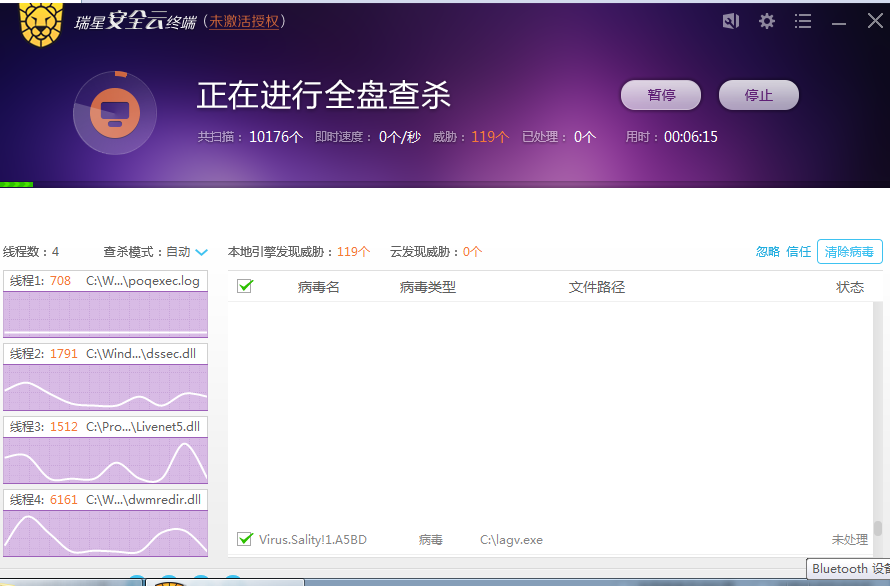The image size is (890, 586).
Task: Click the 清除病毒 button
Action: pos(850,252)
